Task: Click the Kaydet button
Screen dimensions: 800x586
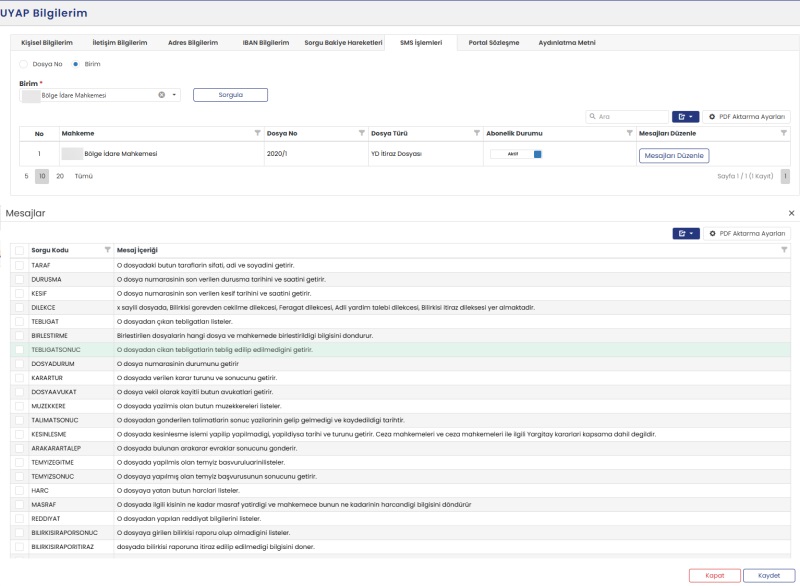Action: (768, 576)
